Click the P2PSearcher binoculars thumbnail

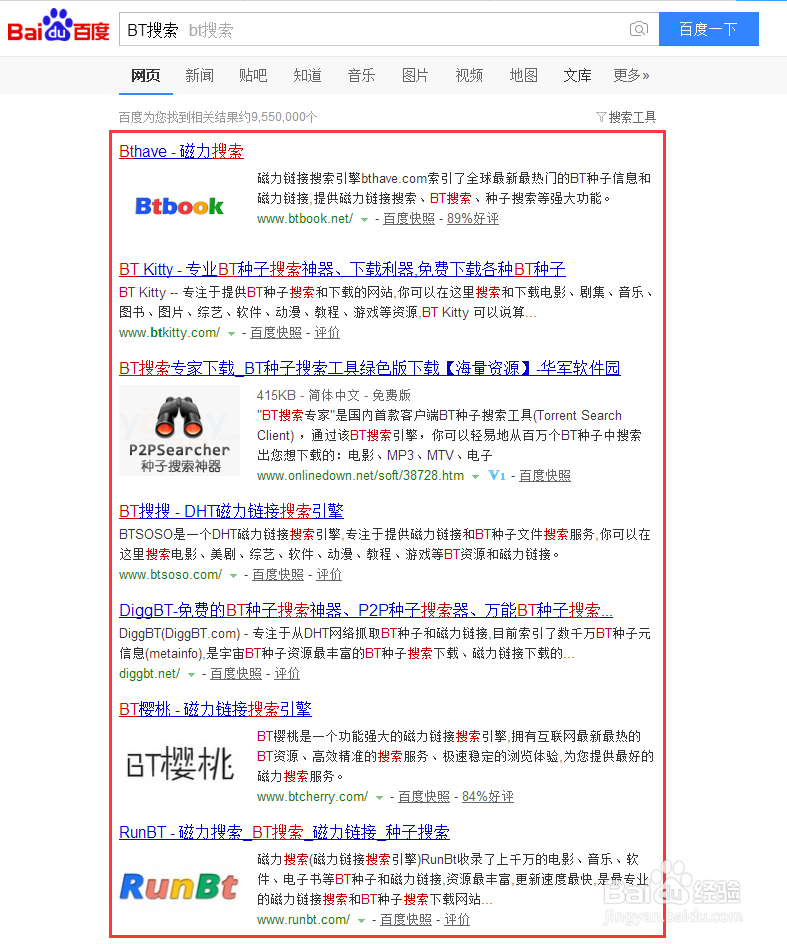pyautogui.click(x=179, y=430)
